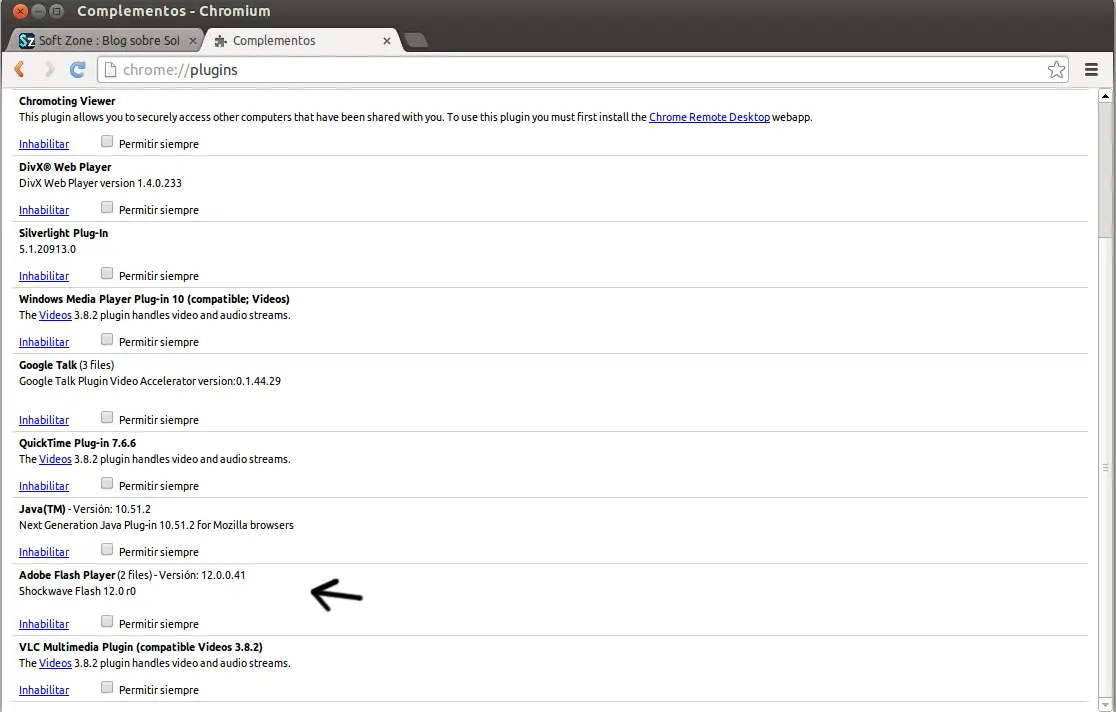Viewport: 1116px width, 712px height.
Task: Click Google Talk Plugin Video Accelerator text
Action: pos(150,382)
